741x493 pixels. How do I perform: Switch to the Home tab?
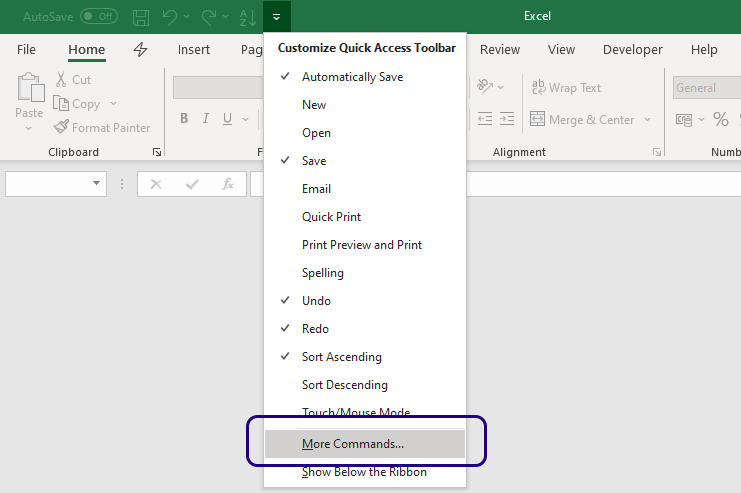86,49
